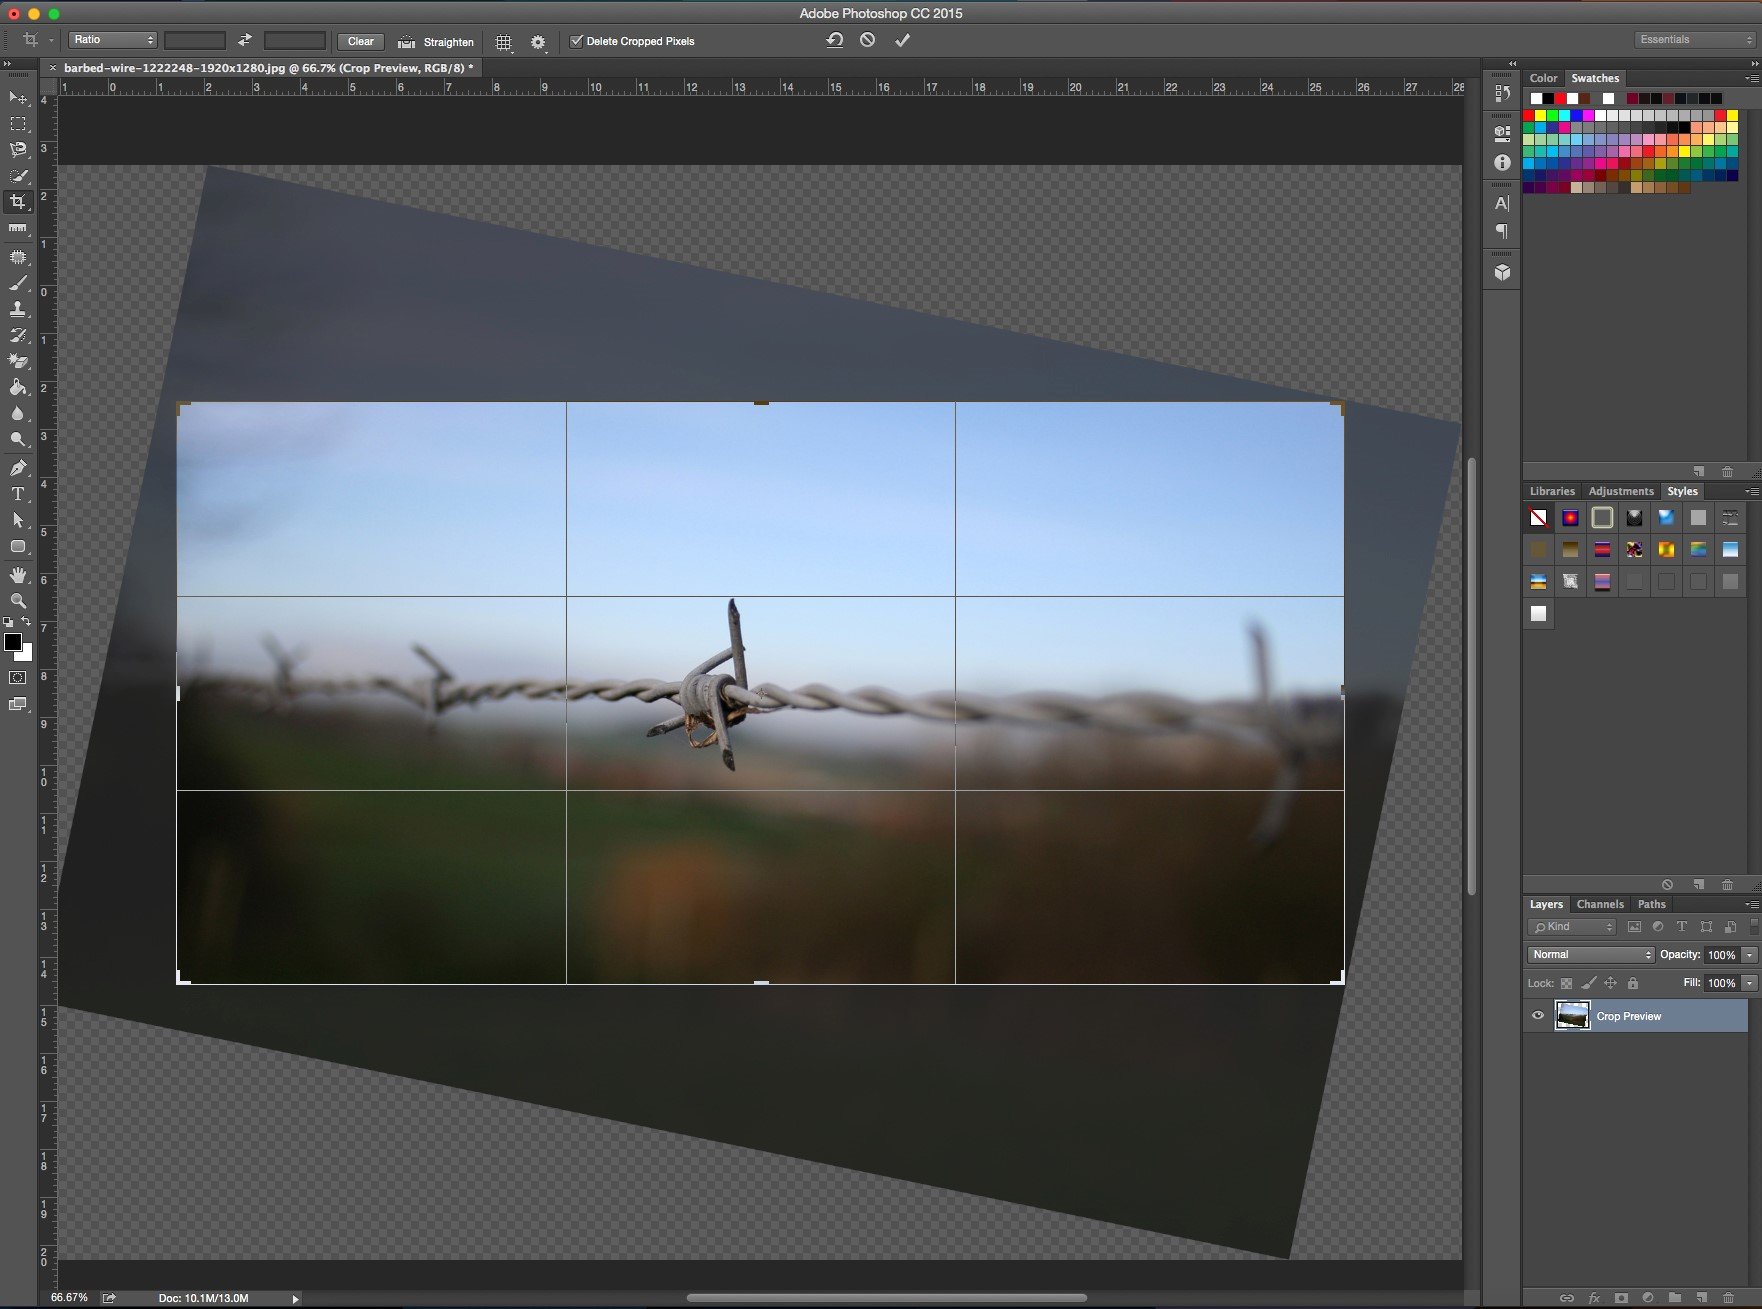Pick the red swatch
1762x1309 pixels.
[x=1528, y=115]
